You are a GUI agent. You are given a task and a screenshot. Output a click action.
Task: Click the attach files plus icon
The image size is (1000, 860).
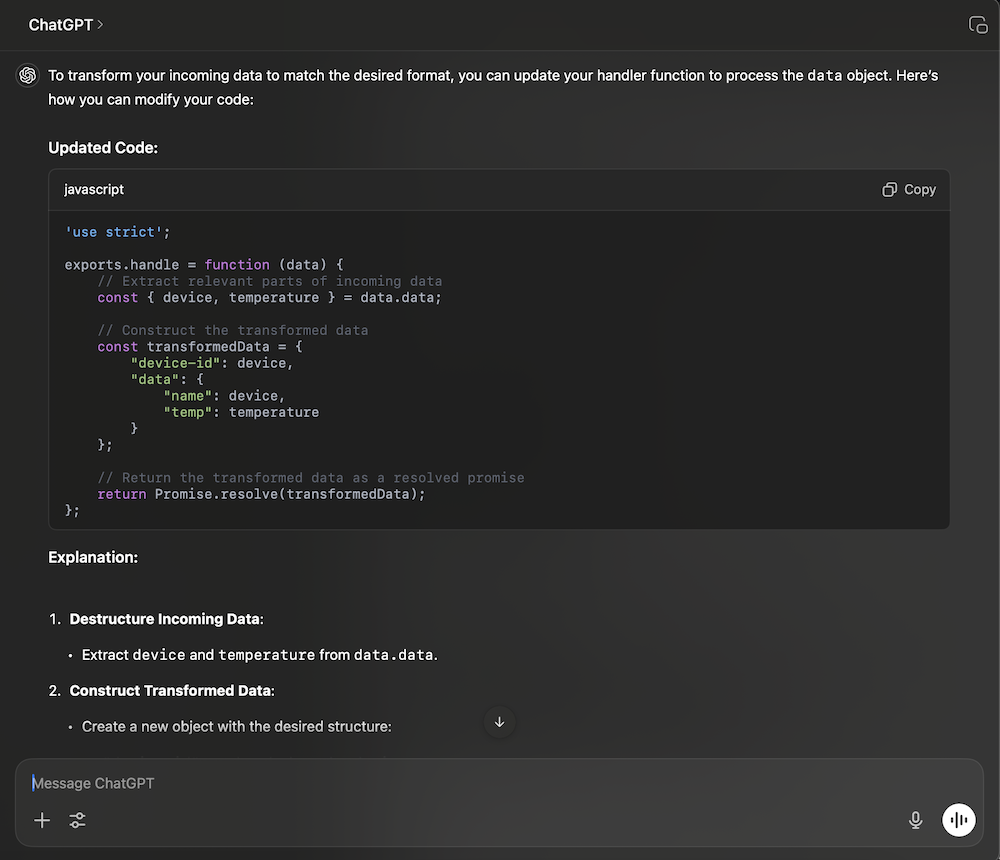pyautogui.click(x=42, y=820)
